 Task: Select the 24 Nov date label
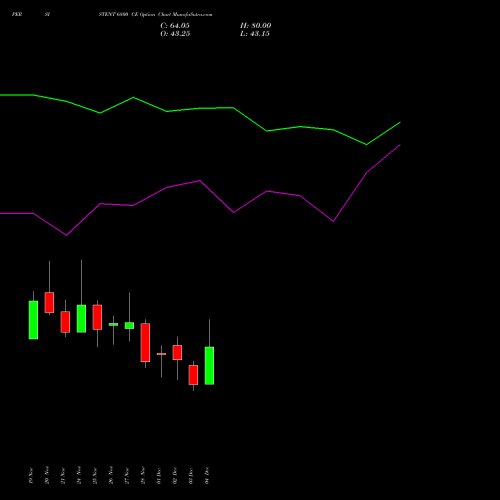pyautogui.click(x=79, y=475)
